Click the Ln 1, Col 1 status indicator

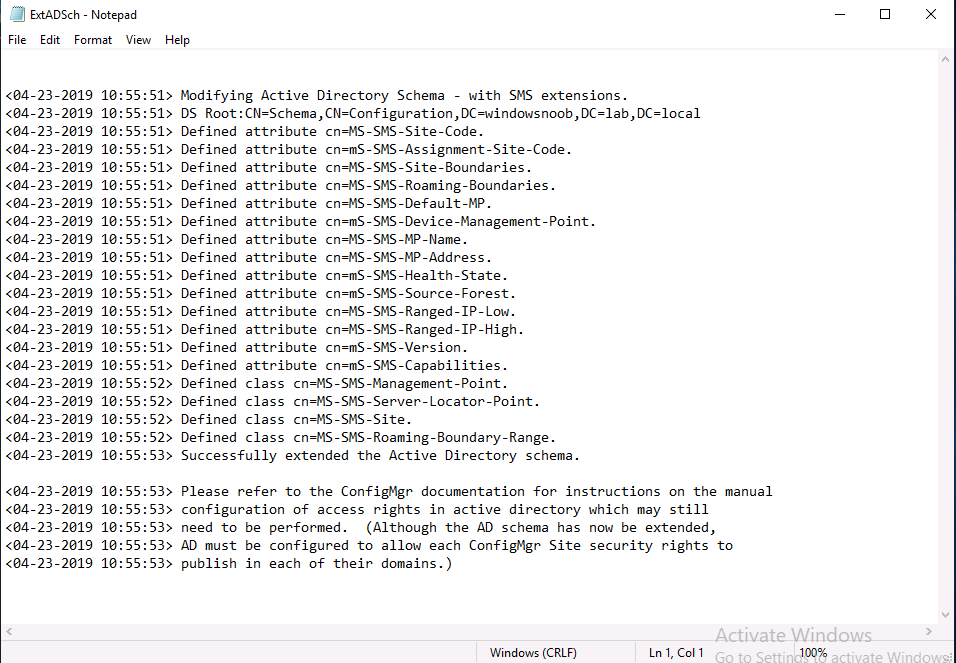[676, 653]
